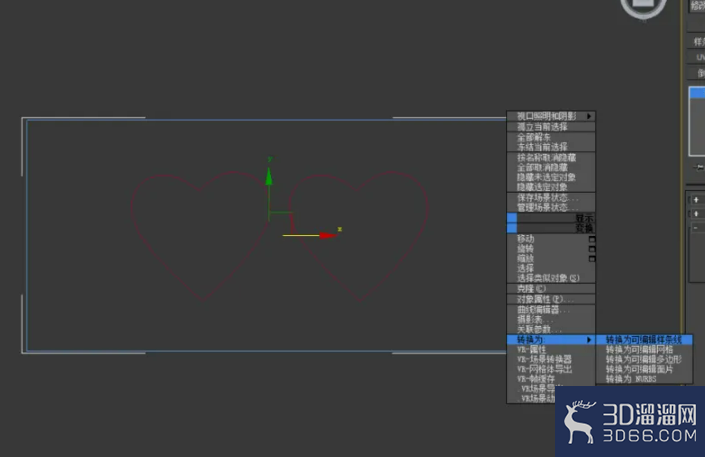Choose 孤立当前选择 to isolate selection
The width and height of the screenshot is (705, 457).
(551, 127)
